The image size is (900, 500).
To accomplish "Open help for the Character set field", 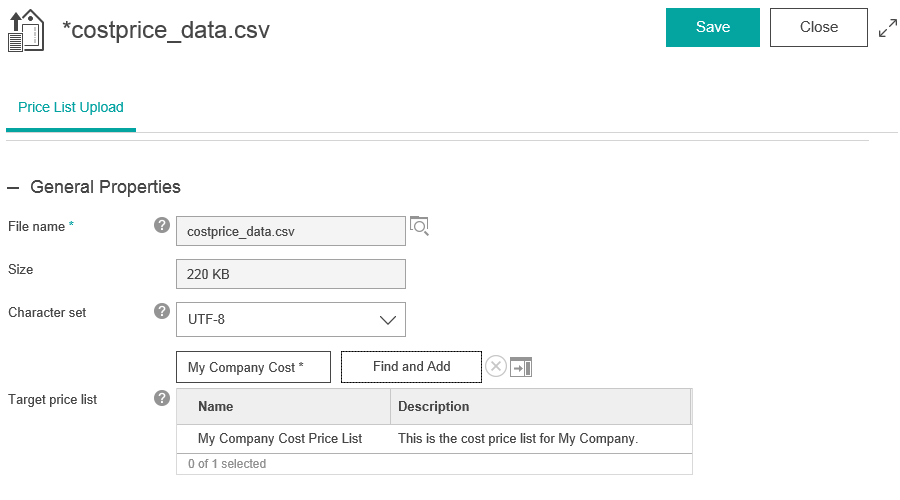I will (162, 311).
